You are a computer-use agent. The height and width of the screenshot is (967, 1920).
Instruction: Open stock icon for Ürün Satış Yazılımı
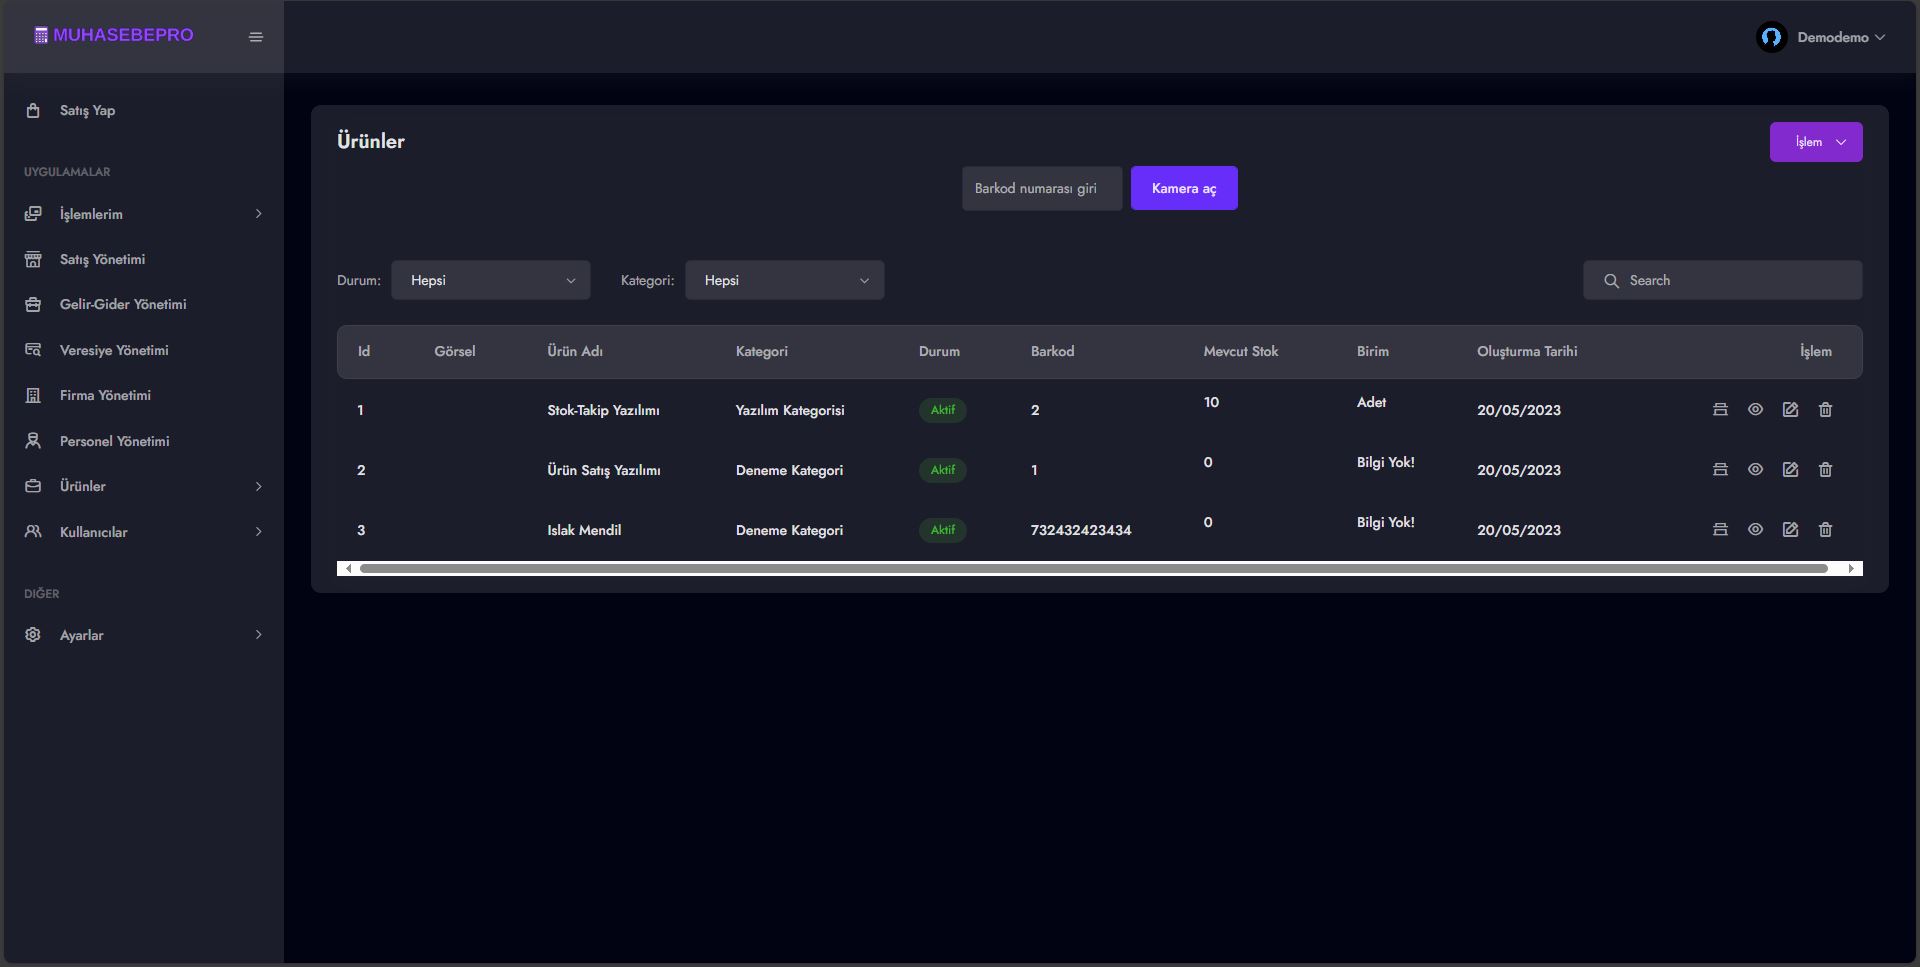pos(1720,470)
